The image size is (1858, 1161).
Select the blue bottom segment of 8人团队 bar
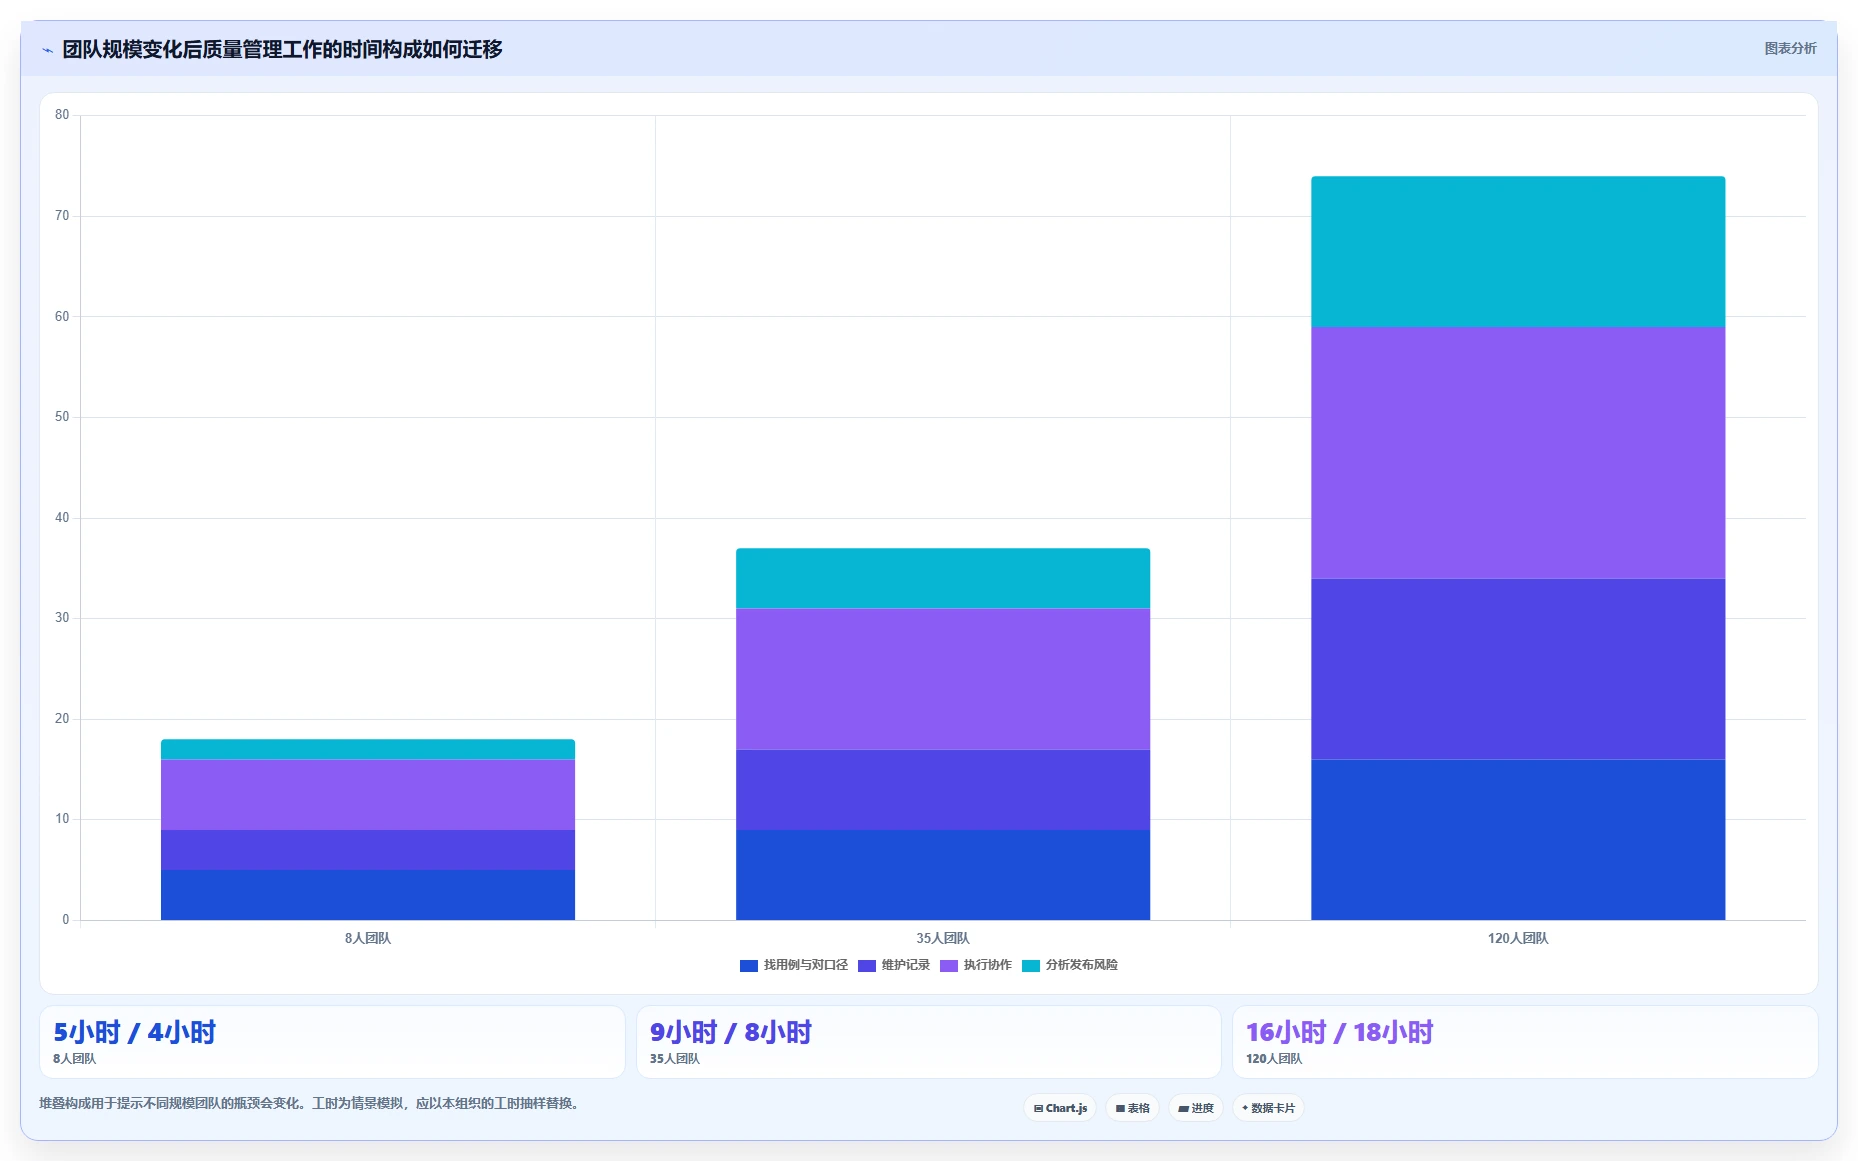pyautogui.click(x=368, y=895)
